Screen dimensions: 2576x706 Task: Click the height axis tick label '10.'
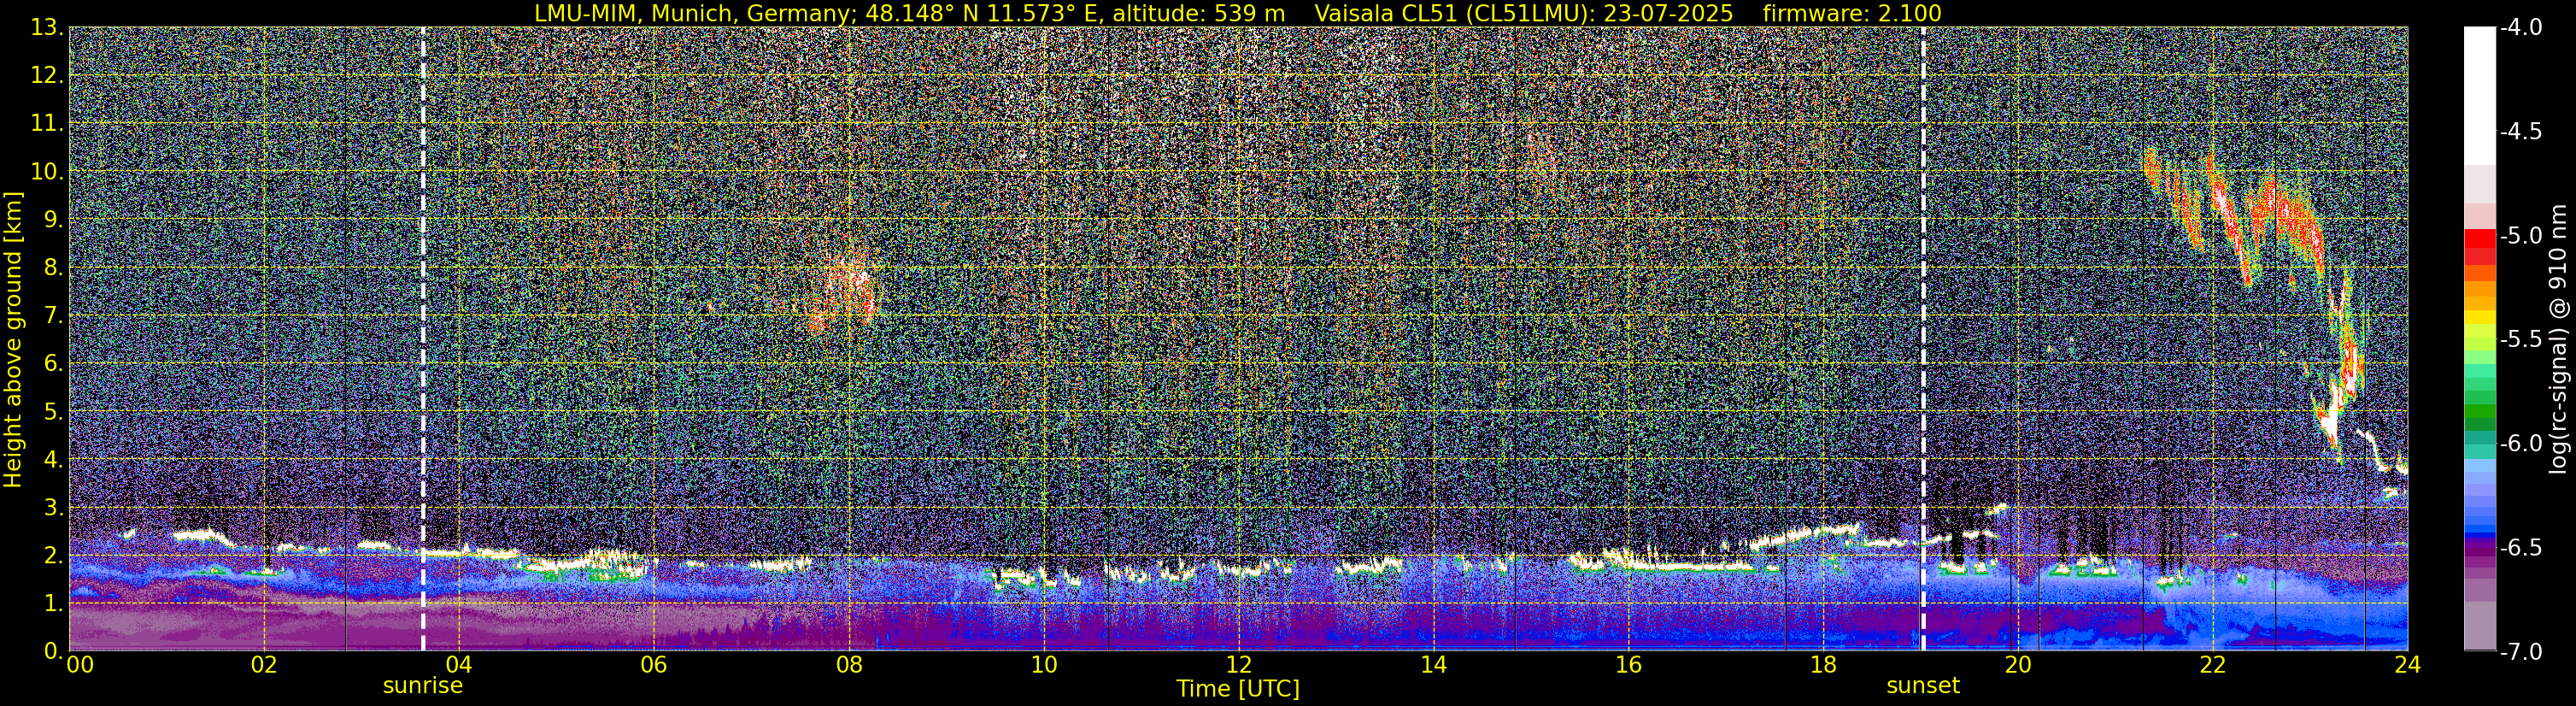pyautogui.click(x=47, y=171)
